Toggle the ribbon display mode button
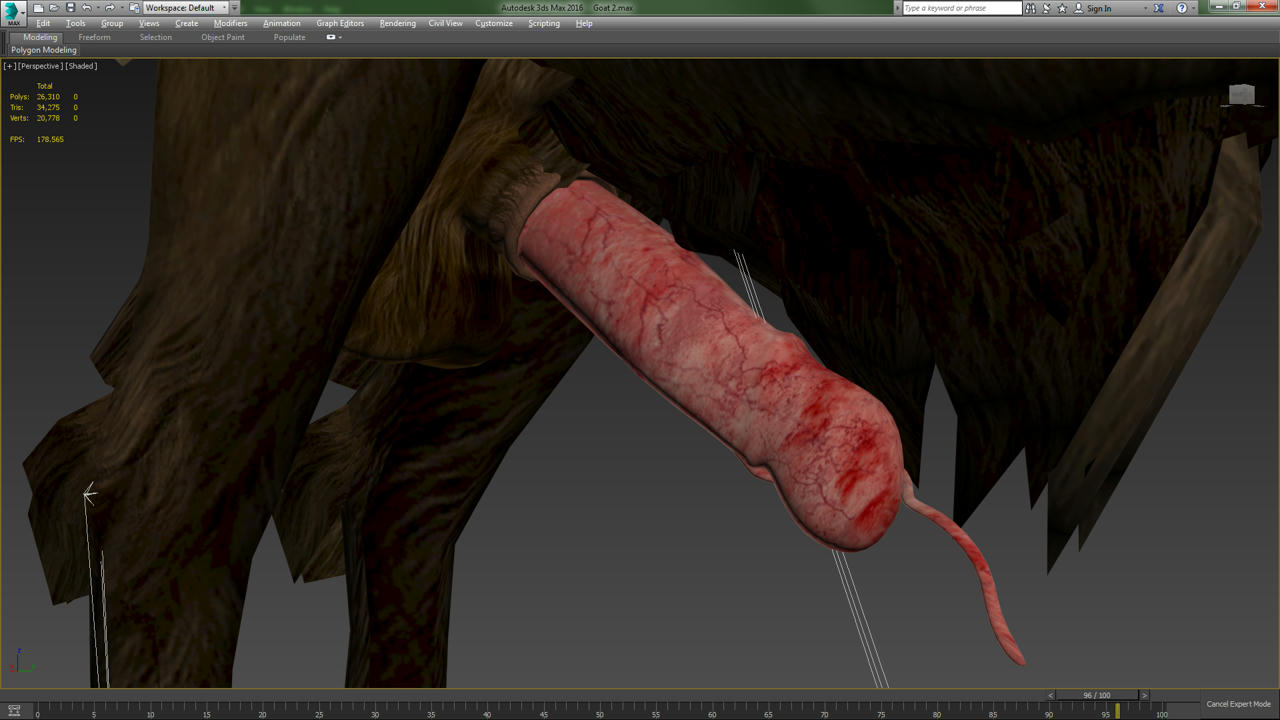The image size is (1280, 720). point(331,37)
